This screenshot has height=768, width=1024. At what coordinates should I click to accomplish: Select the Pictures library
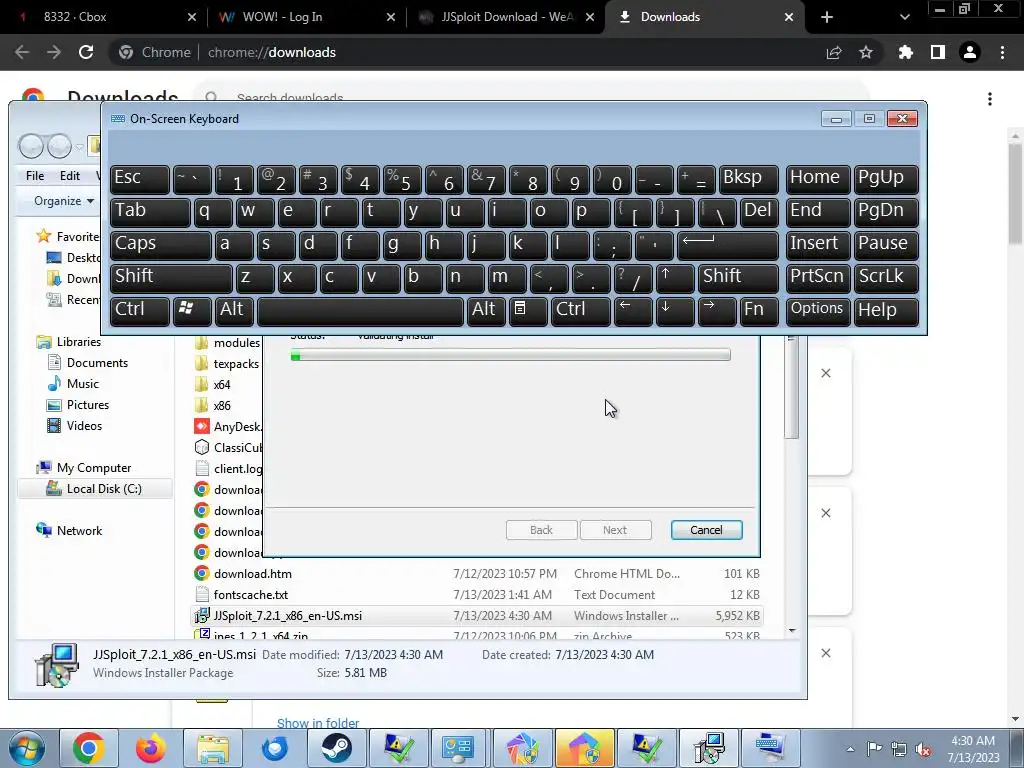[x=88, y=405]
